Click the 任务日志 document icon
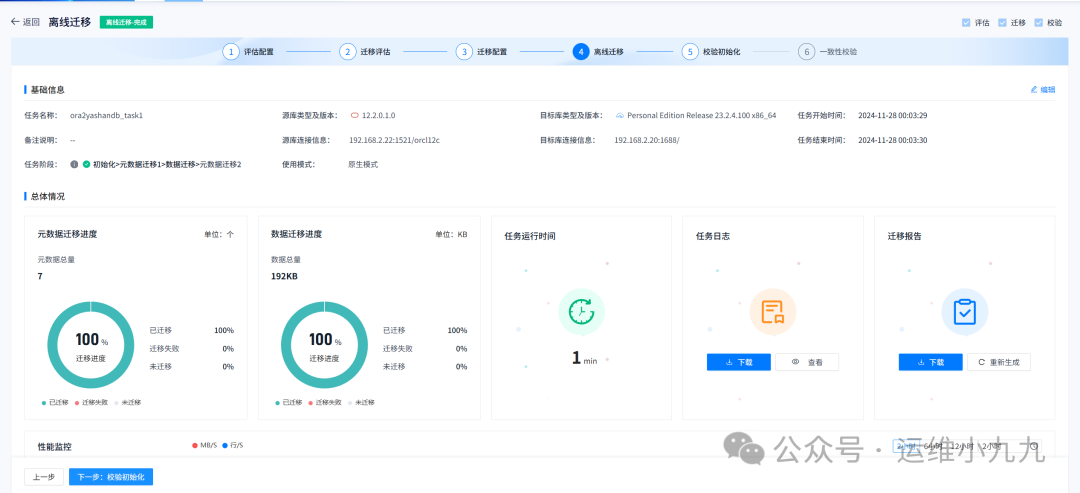The height and width of the screenshot is (493, 1080). coord(773,312)
